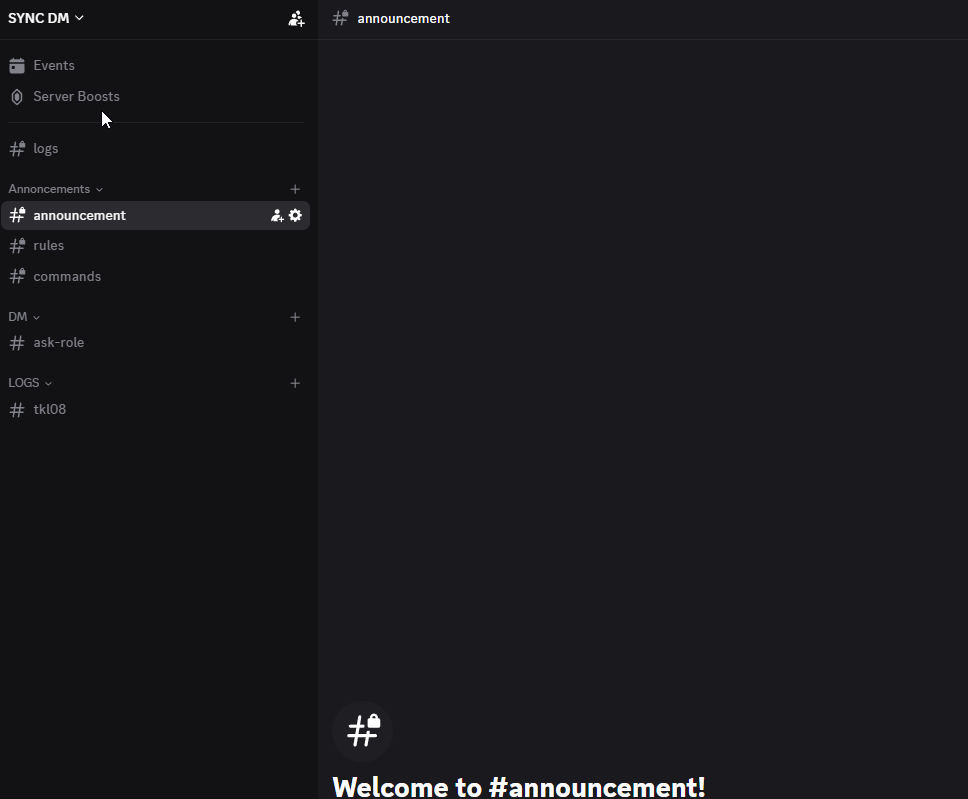Switch to the rules channel
This screenshot has height=799, width=968.
[48, 245]
